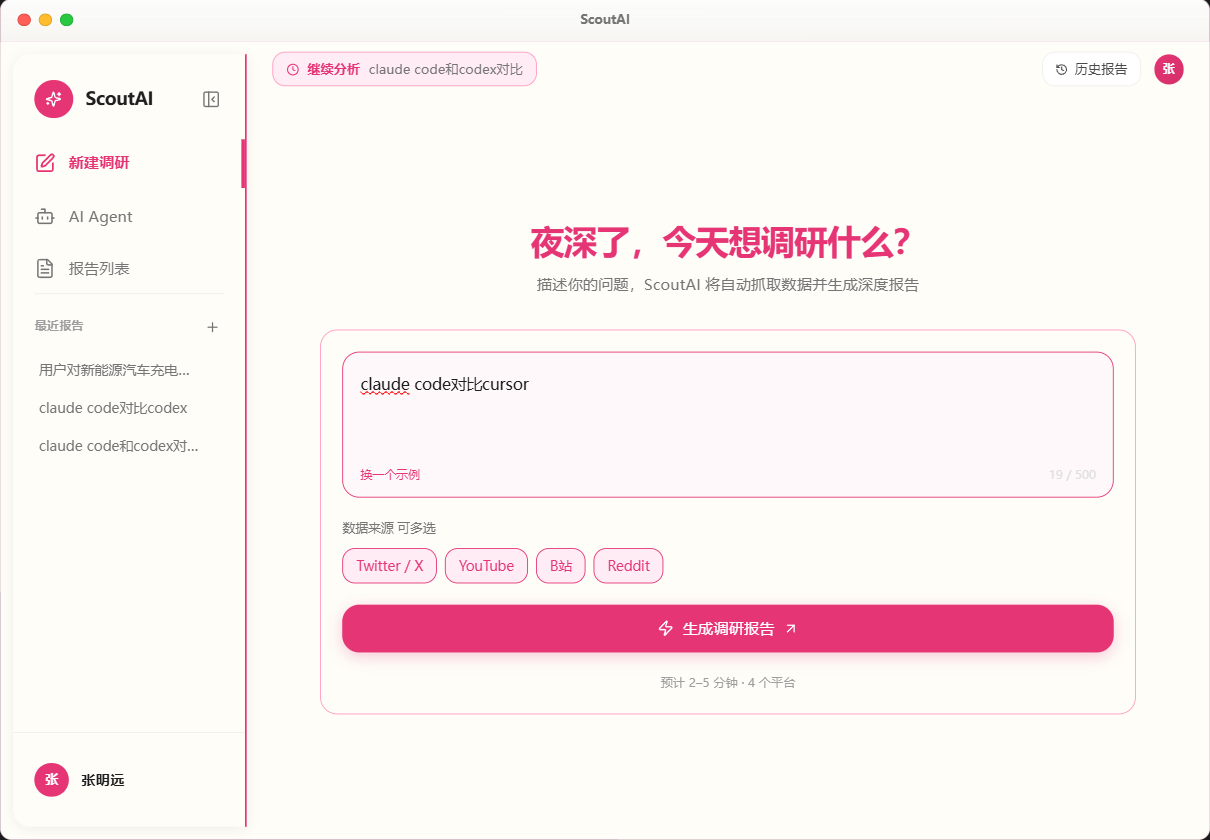This screenshot has height=840, width=1210.
Task: Click the 新建调研 pencil edit icon
Action: pyautogui.click(x=45, y=163)
